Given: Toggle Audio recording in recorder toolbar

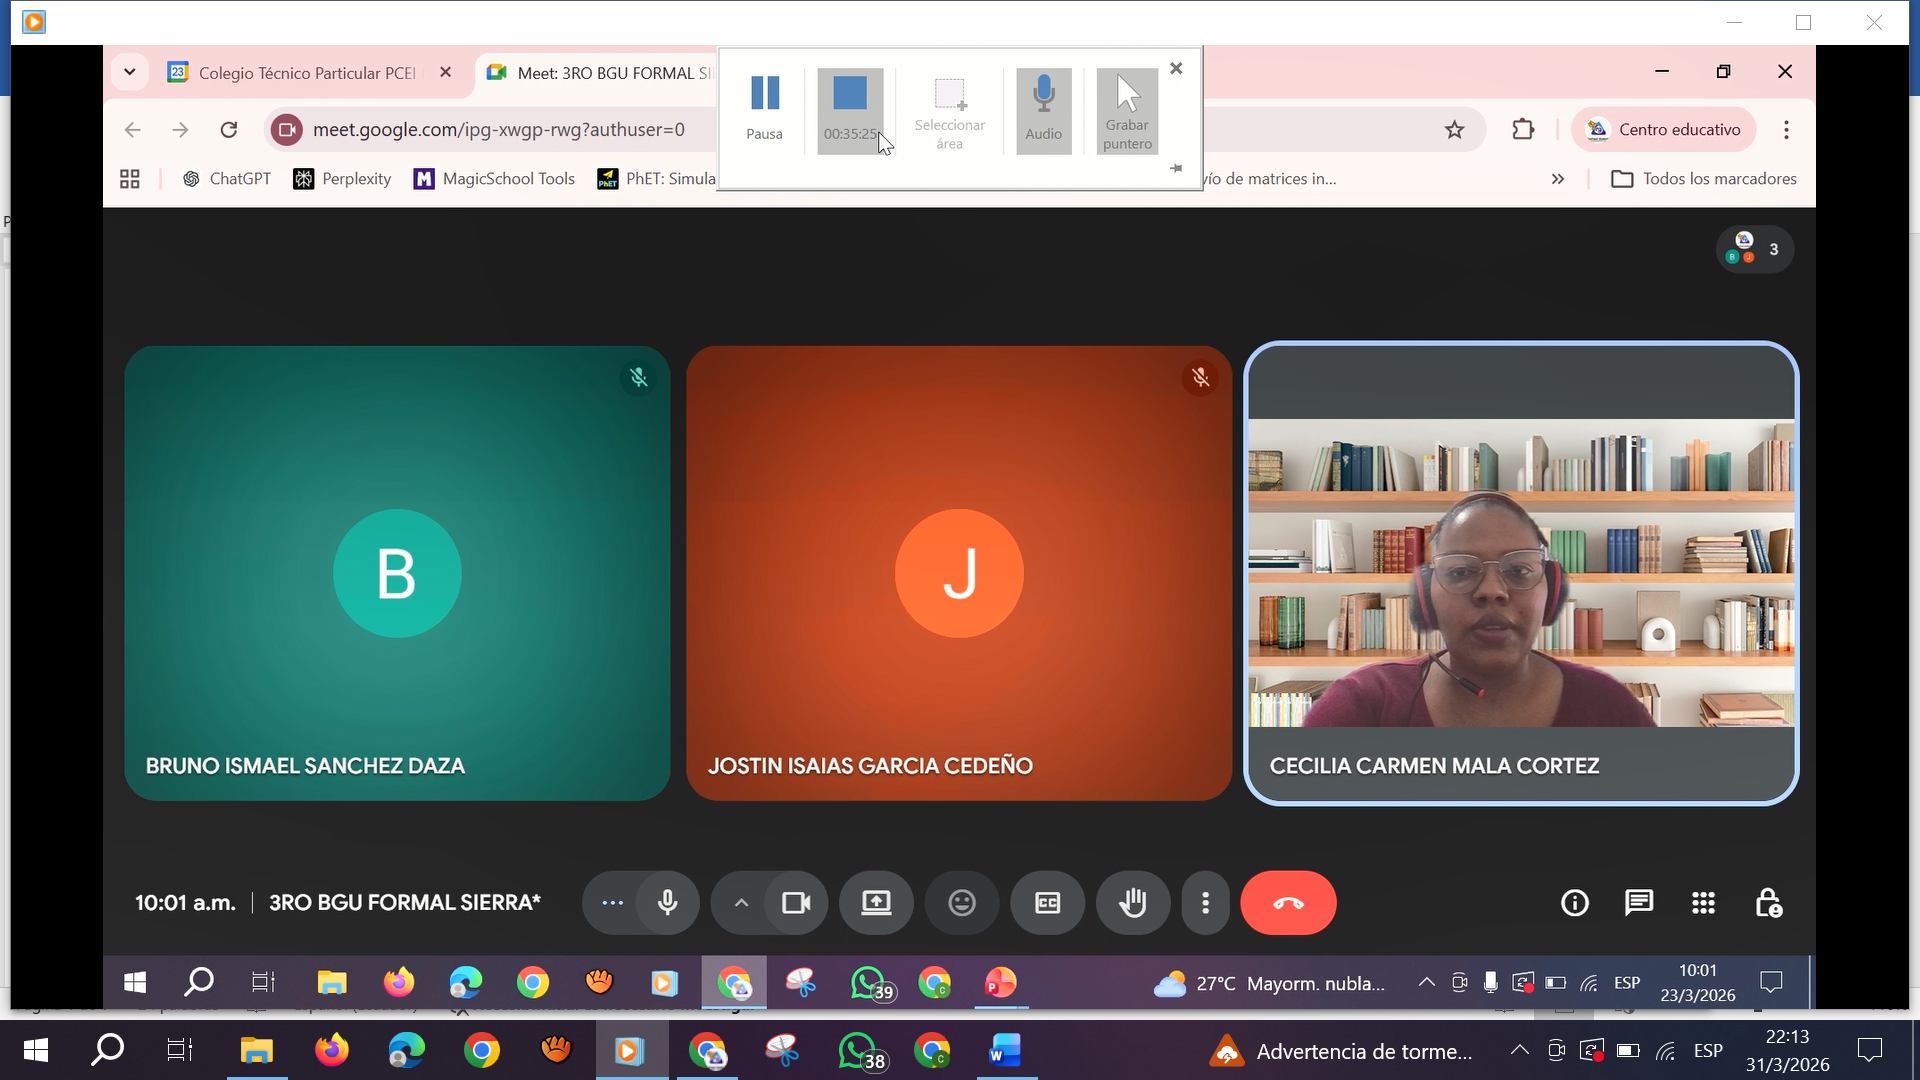Looking at the screenshot, I should point(1043,108).
